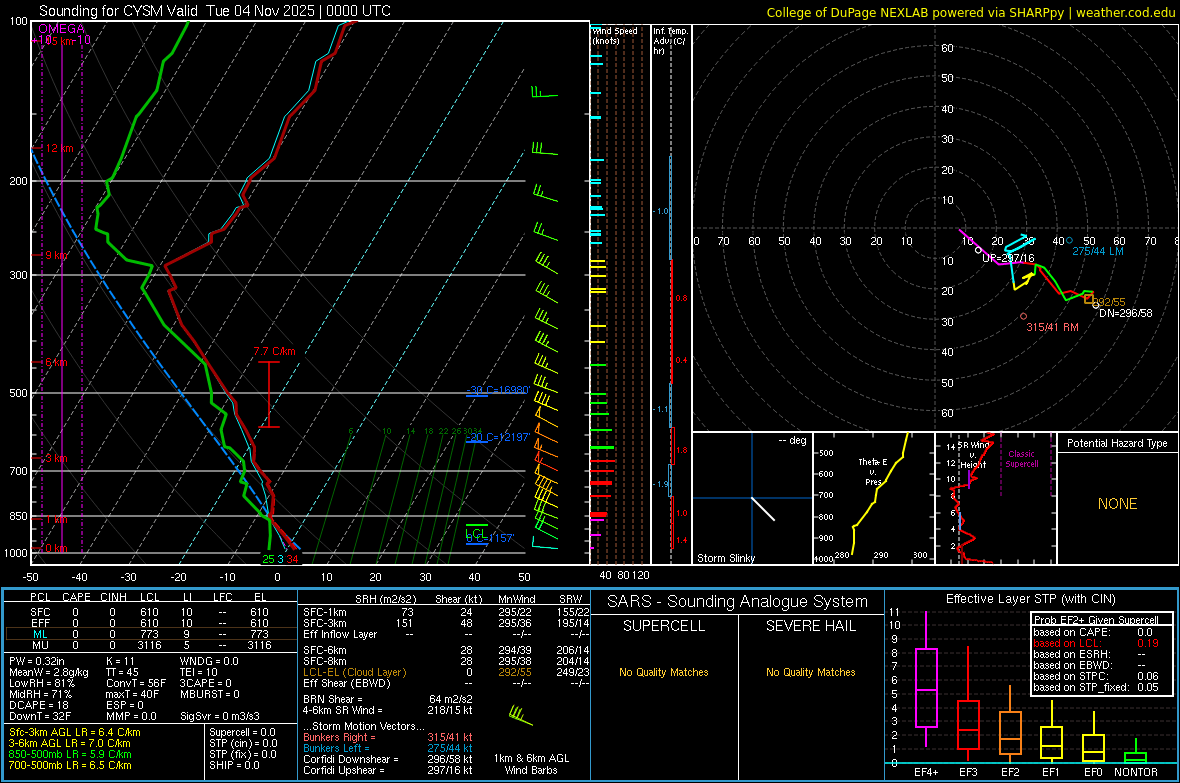Viewport: 1180px width, 783px height.
Task: Click the Supercell = 0.0 value
Action: click(x=242, y=732)
